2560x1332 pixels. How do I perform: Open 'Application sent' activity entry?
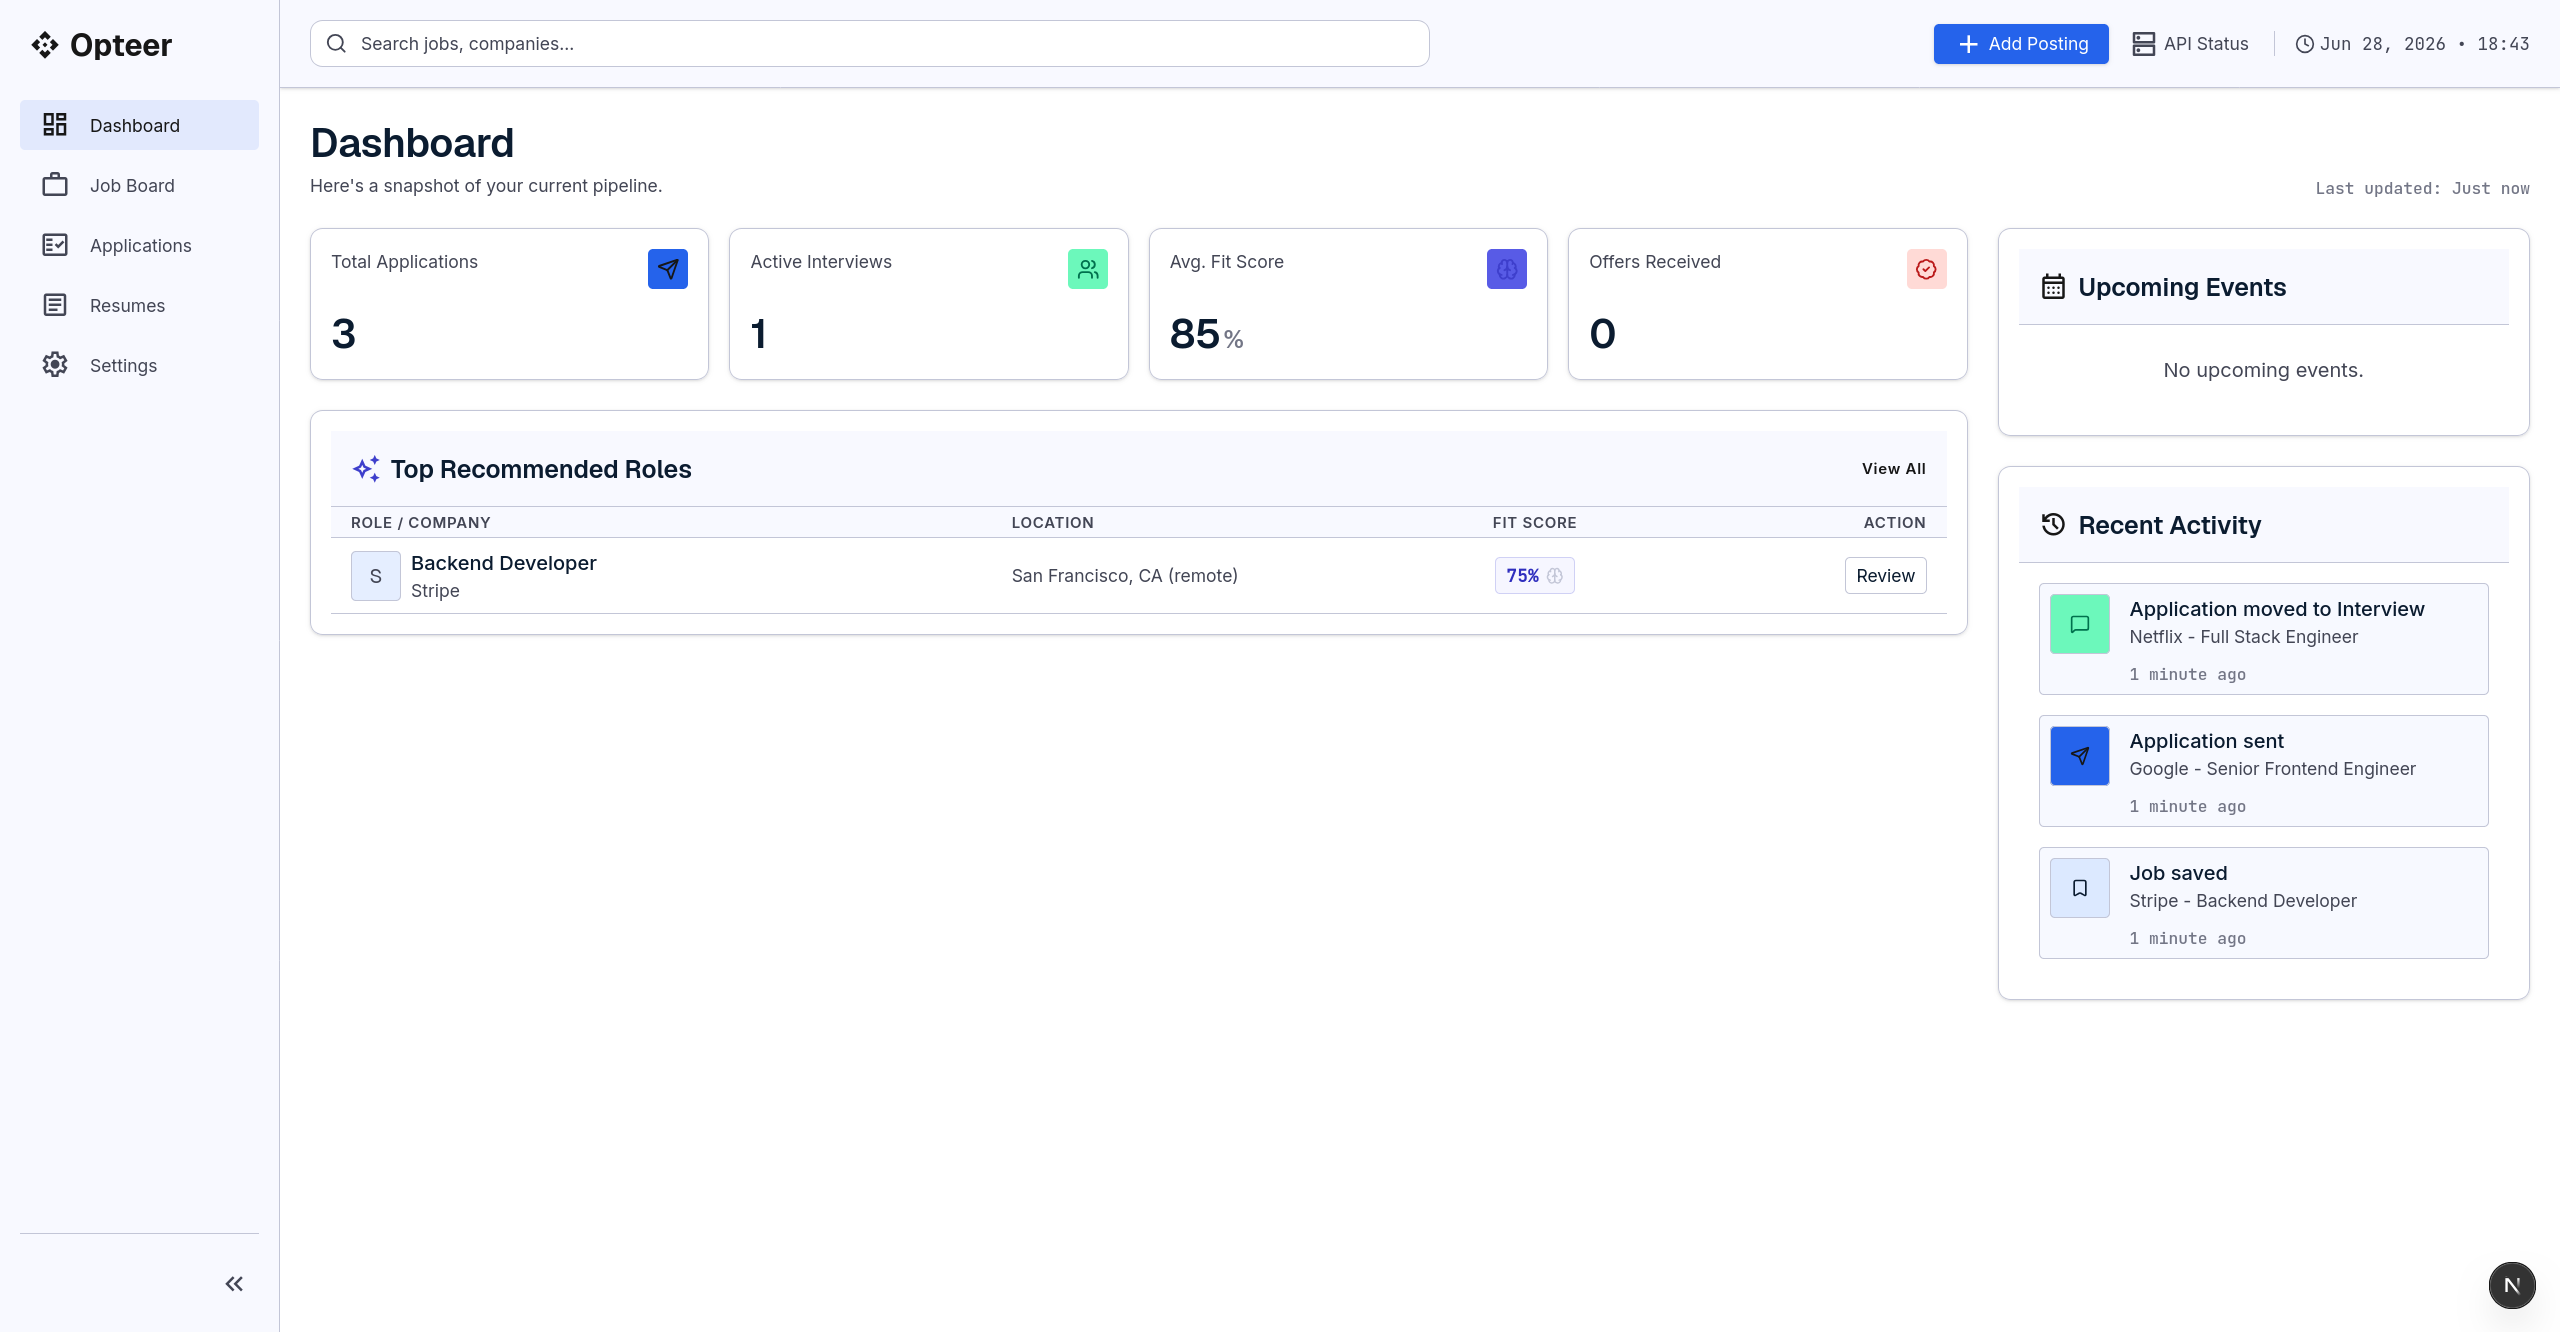pos(2264,771)
